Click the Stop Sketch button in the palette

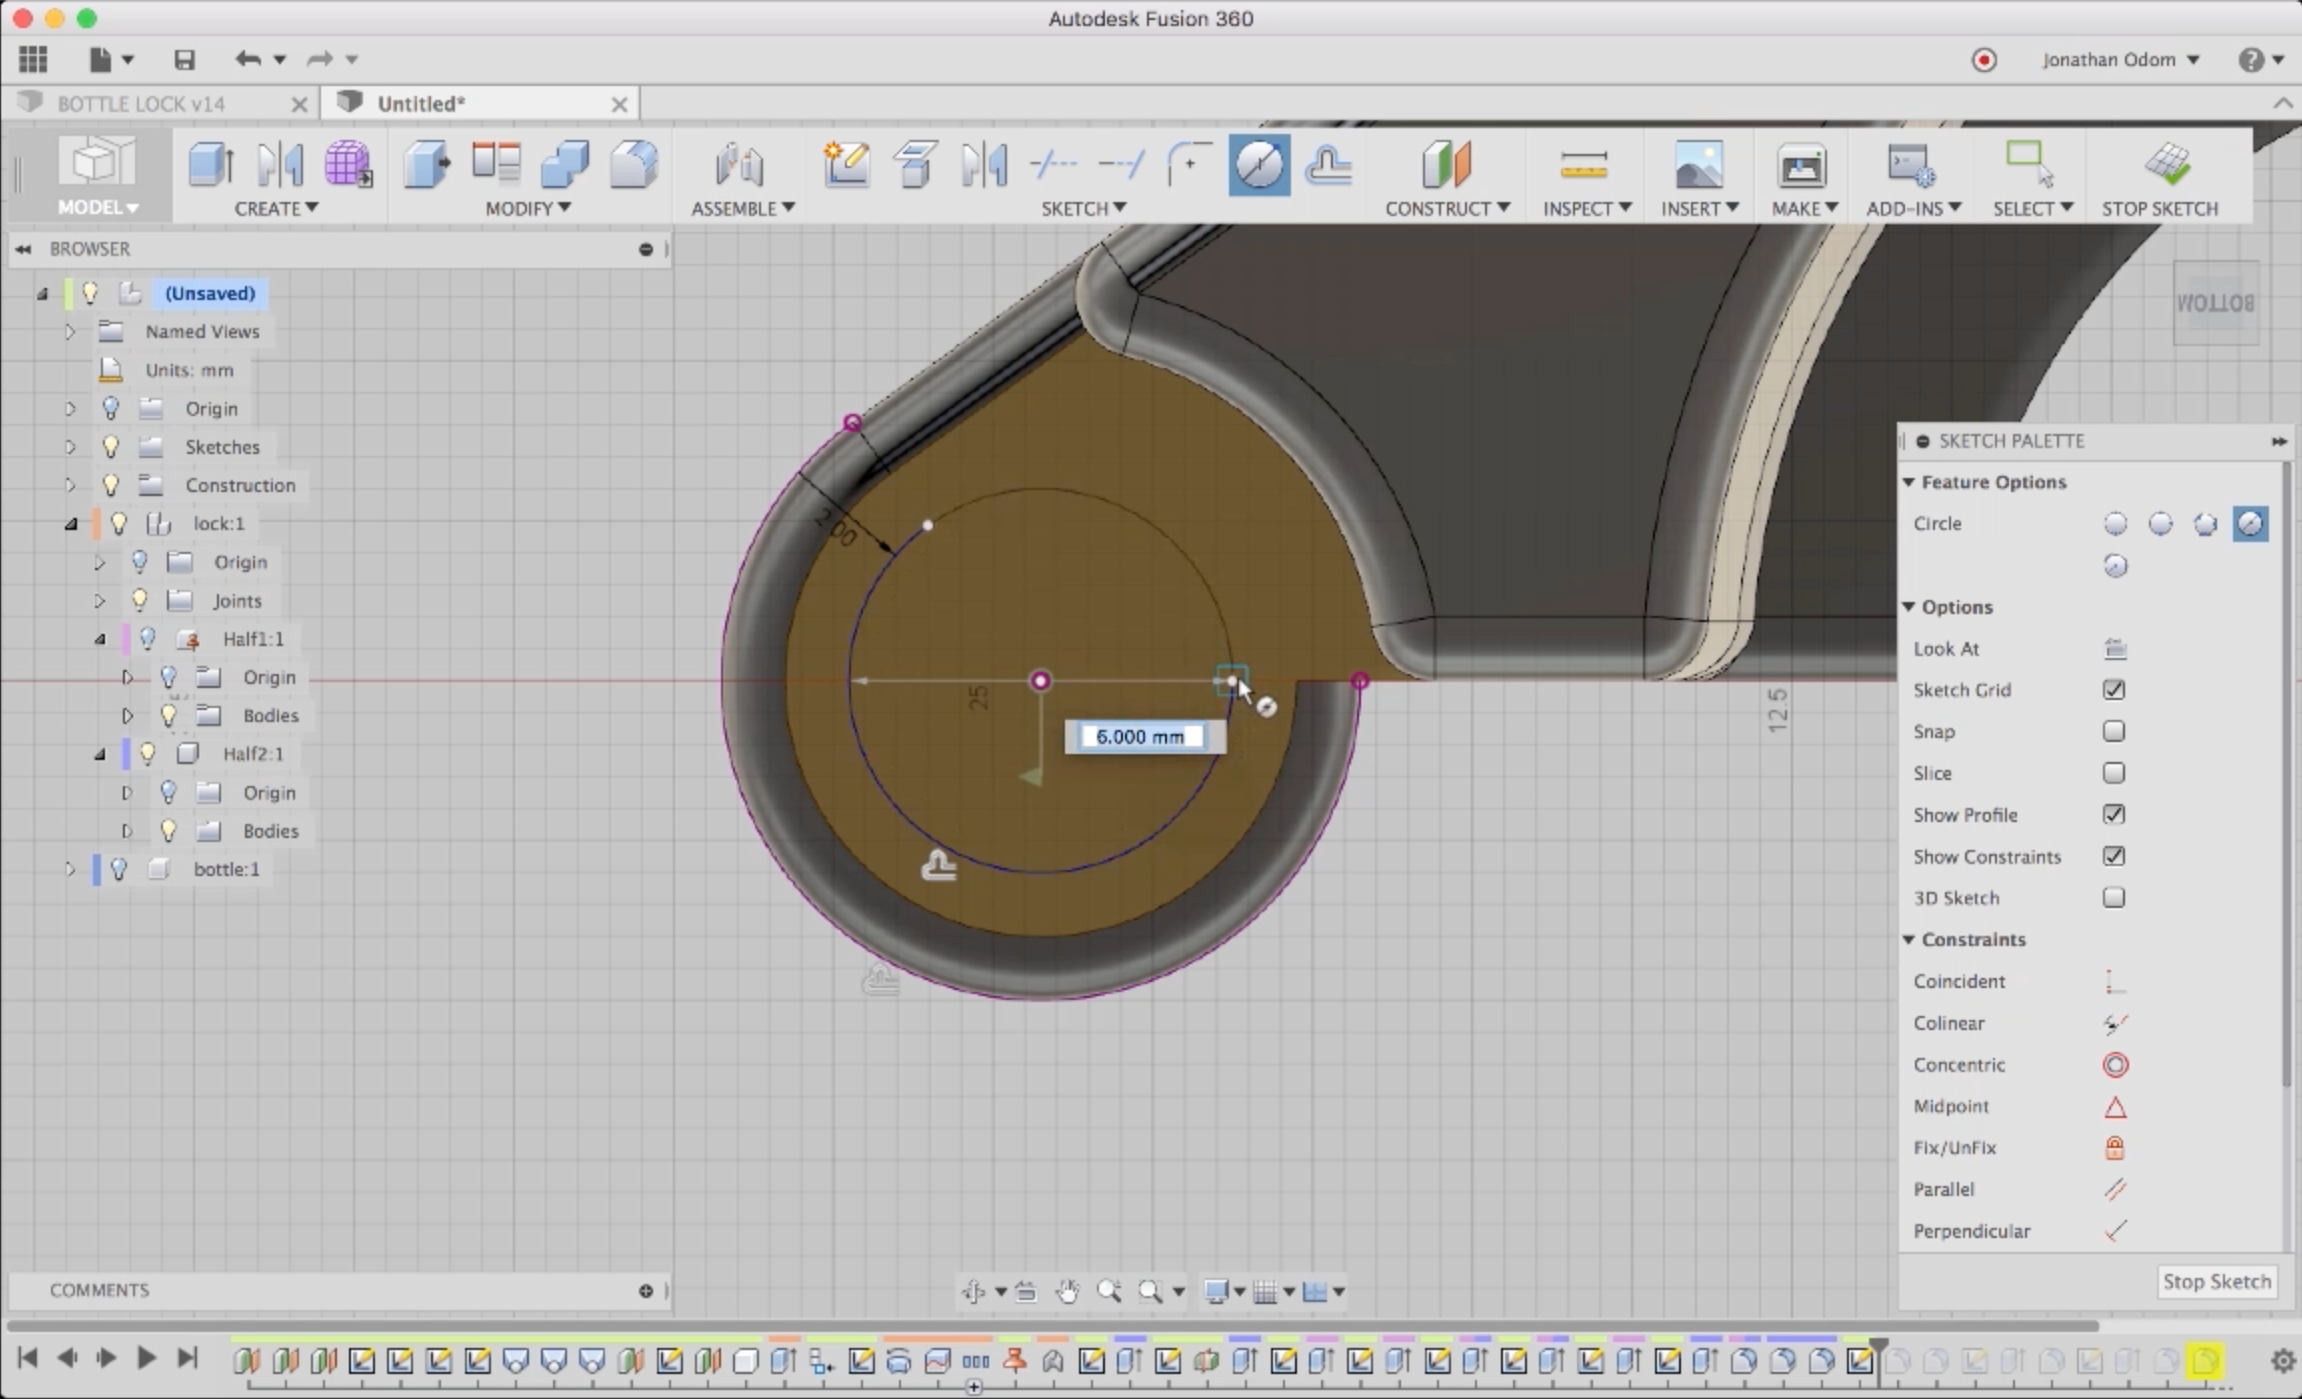click(2216, 1281)
